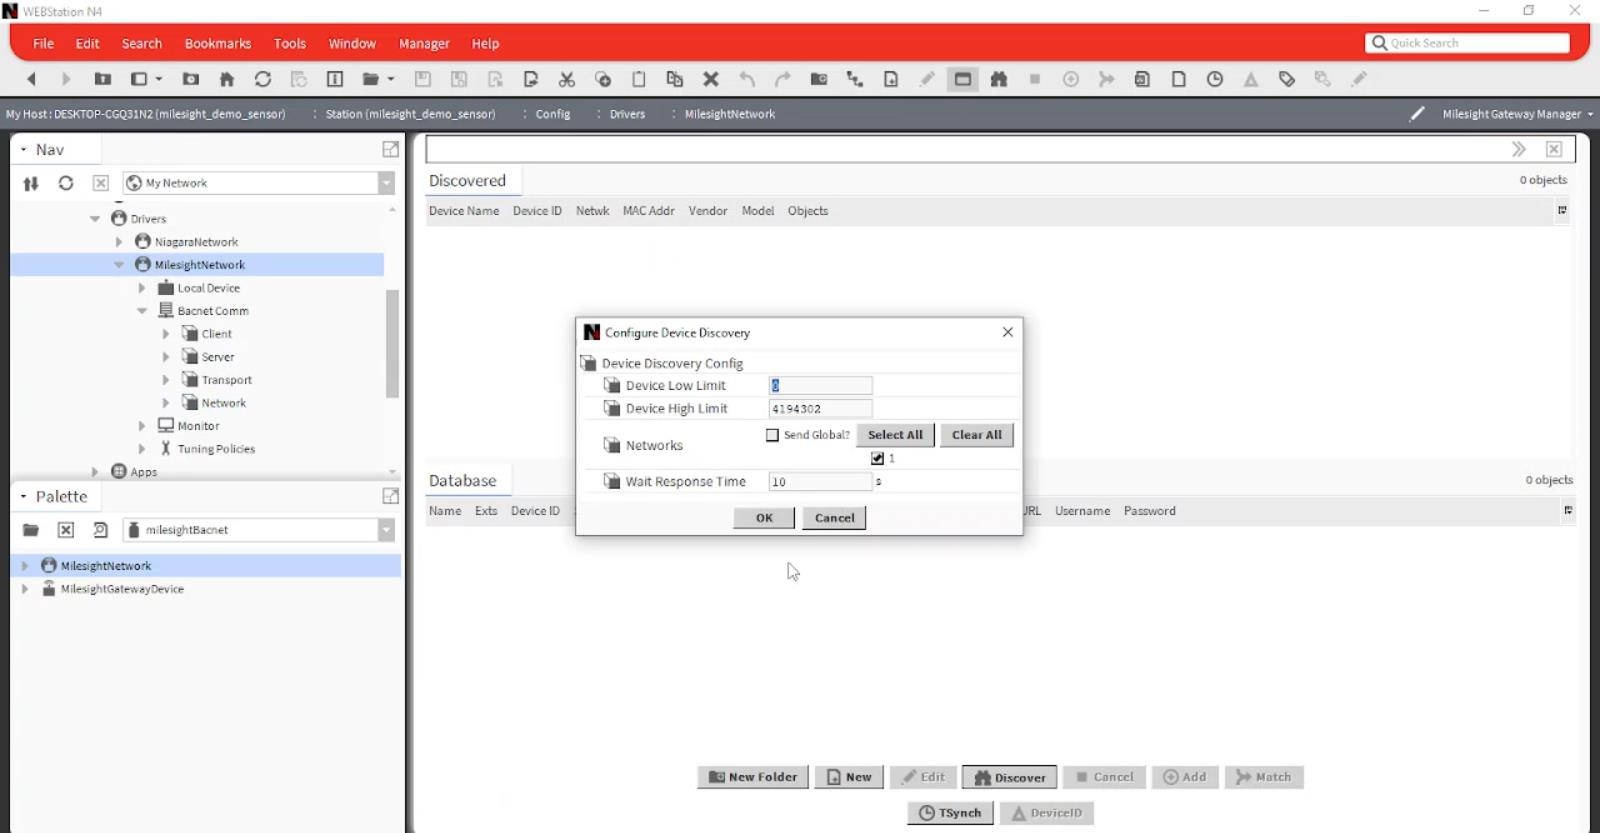Close the Configure Device Discovery dialog

click(x=1008, y=332)
